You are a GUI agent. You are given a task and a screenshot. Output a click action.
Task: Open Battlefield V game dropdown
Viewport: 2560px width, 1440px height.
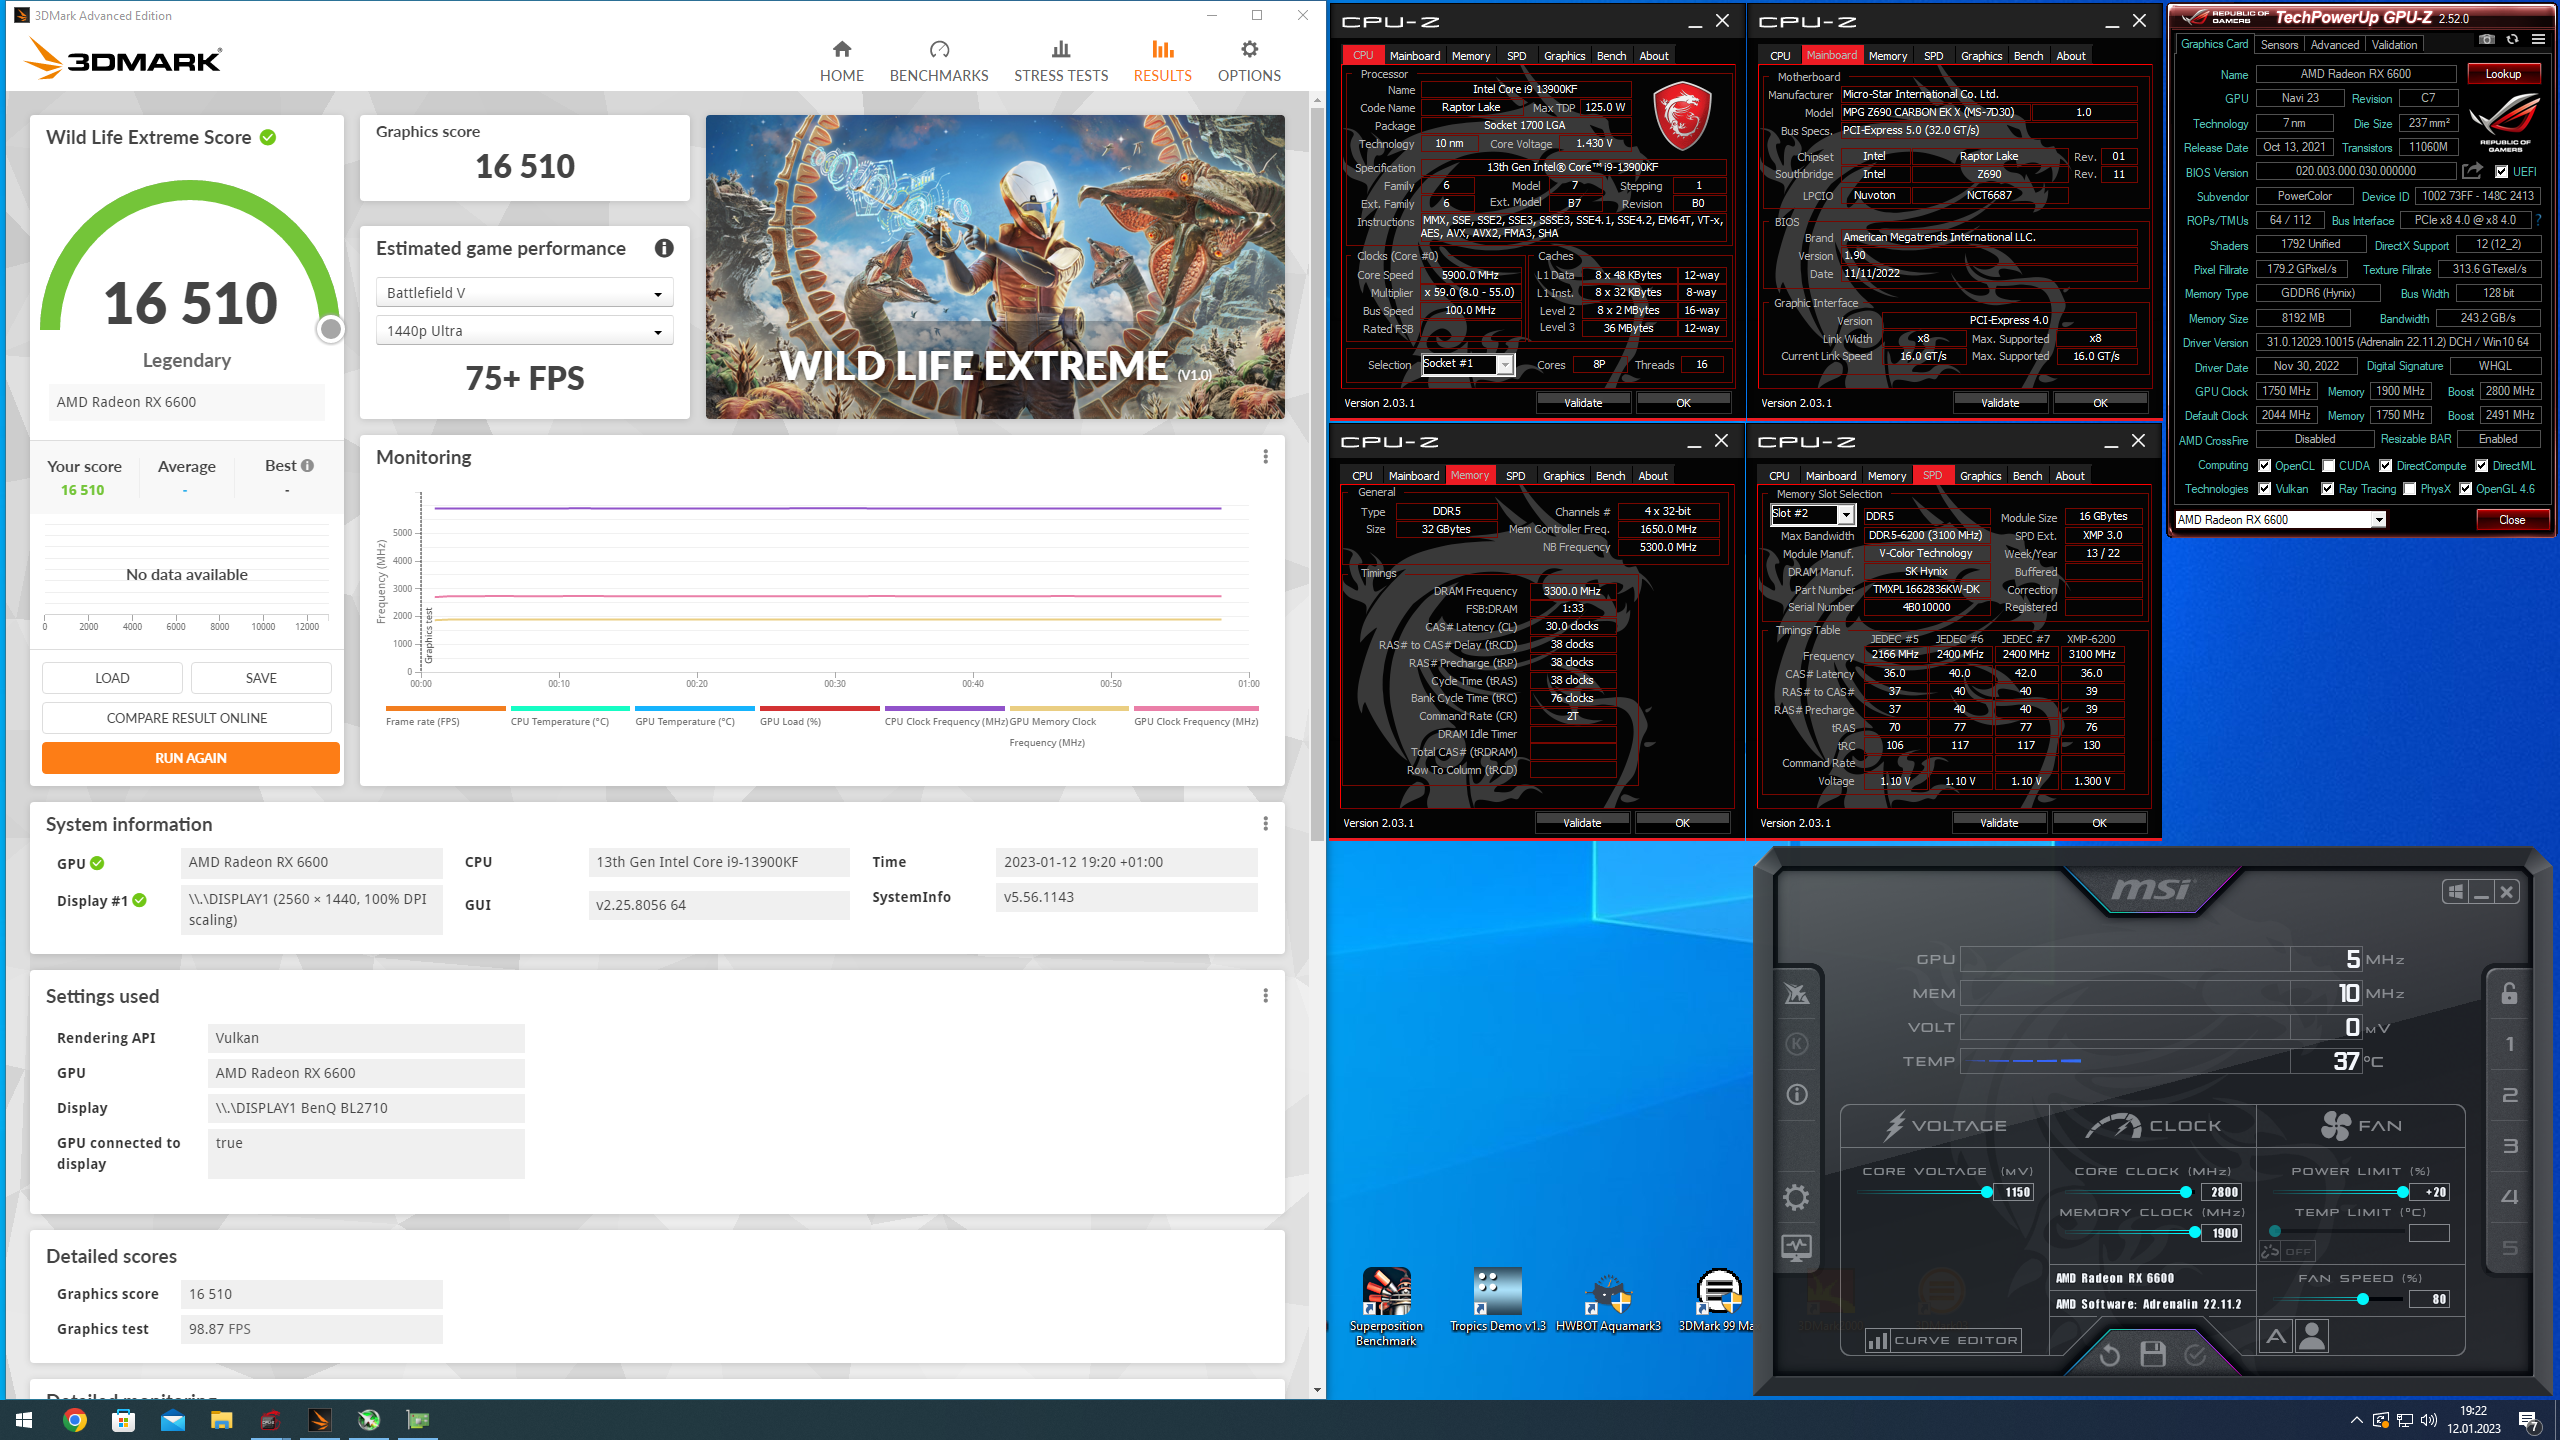tap(524, 293)
